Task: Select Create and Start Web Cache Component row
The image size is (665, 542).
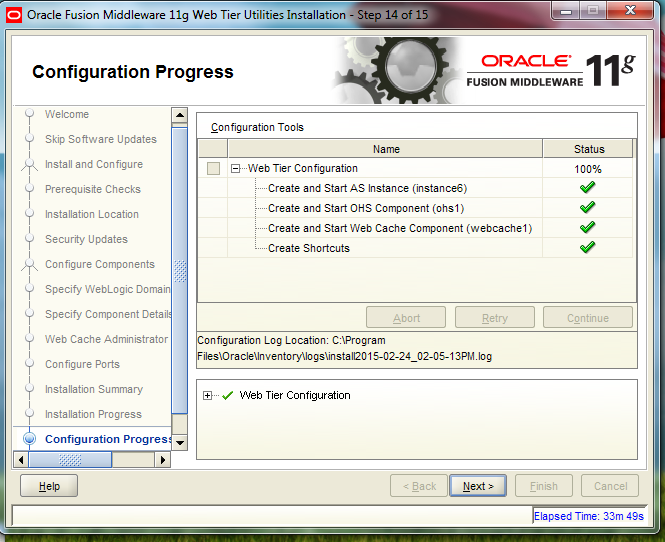Action: click(x=400, y=228)
